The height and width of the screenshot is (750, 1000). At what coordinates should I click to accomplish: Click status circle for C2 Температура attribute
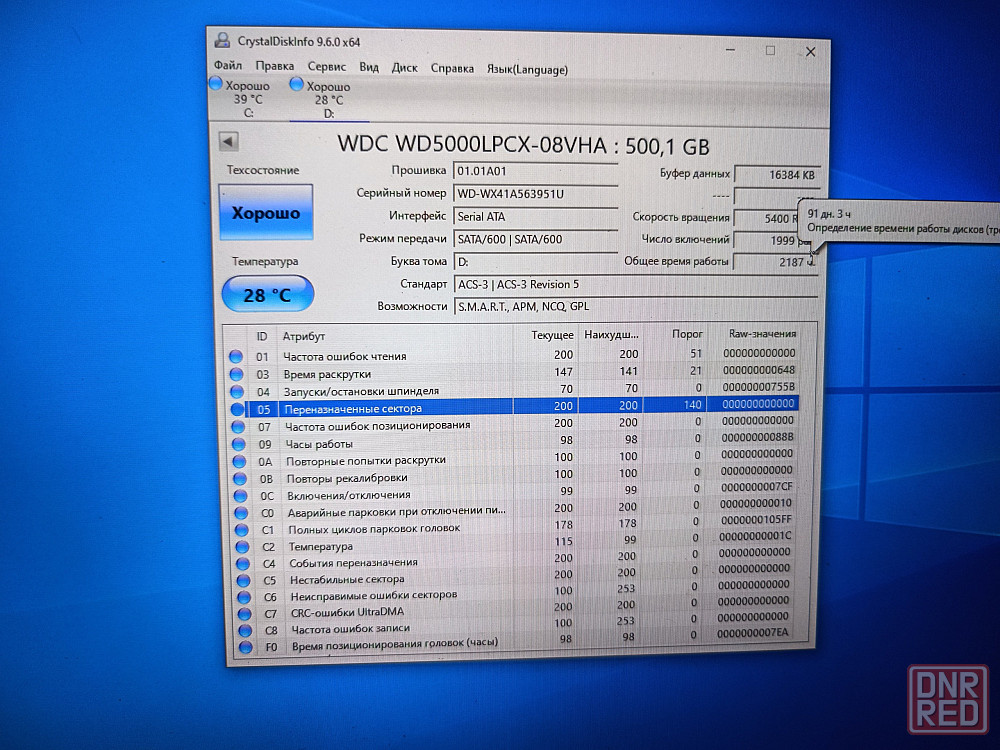pyautogui.click(x=242, y=547)
